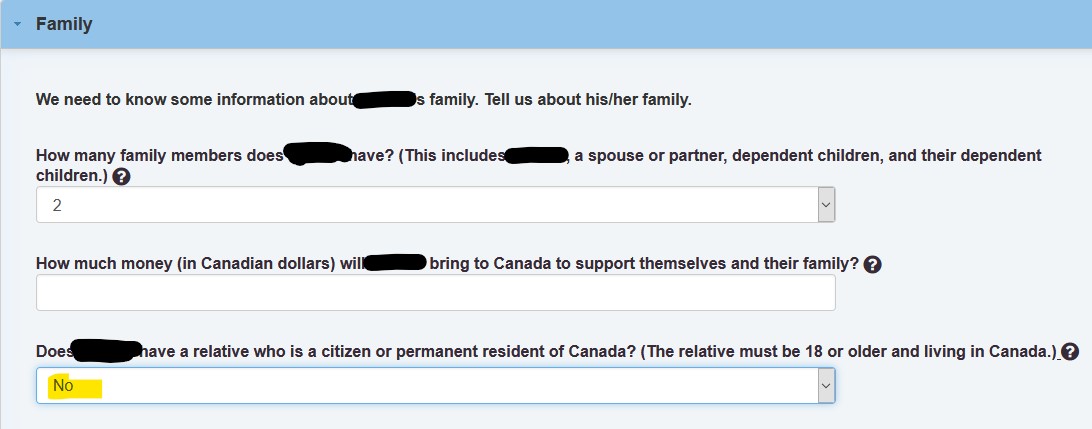This screenshot has height=429, width=1092.
Task: Focus the Canadian dollars amount field
Action: pyautogui.click(x=435, y=292)
